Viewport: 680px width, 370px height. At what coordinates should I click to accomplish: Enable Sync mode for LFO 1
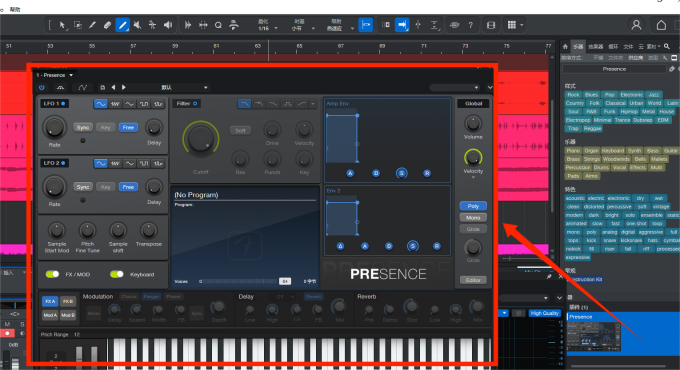click(82, 128)
